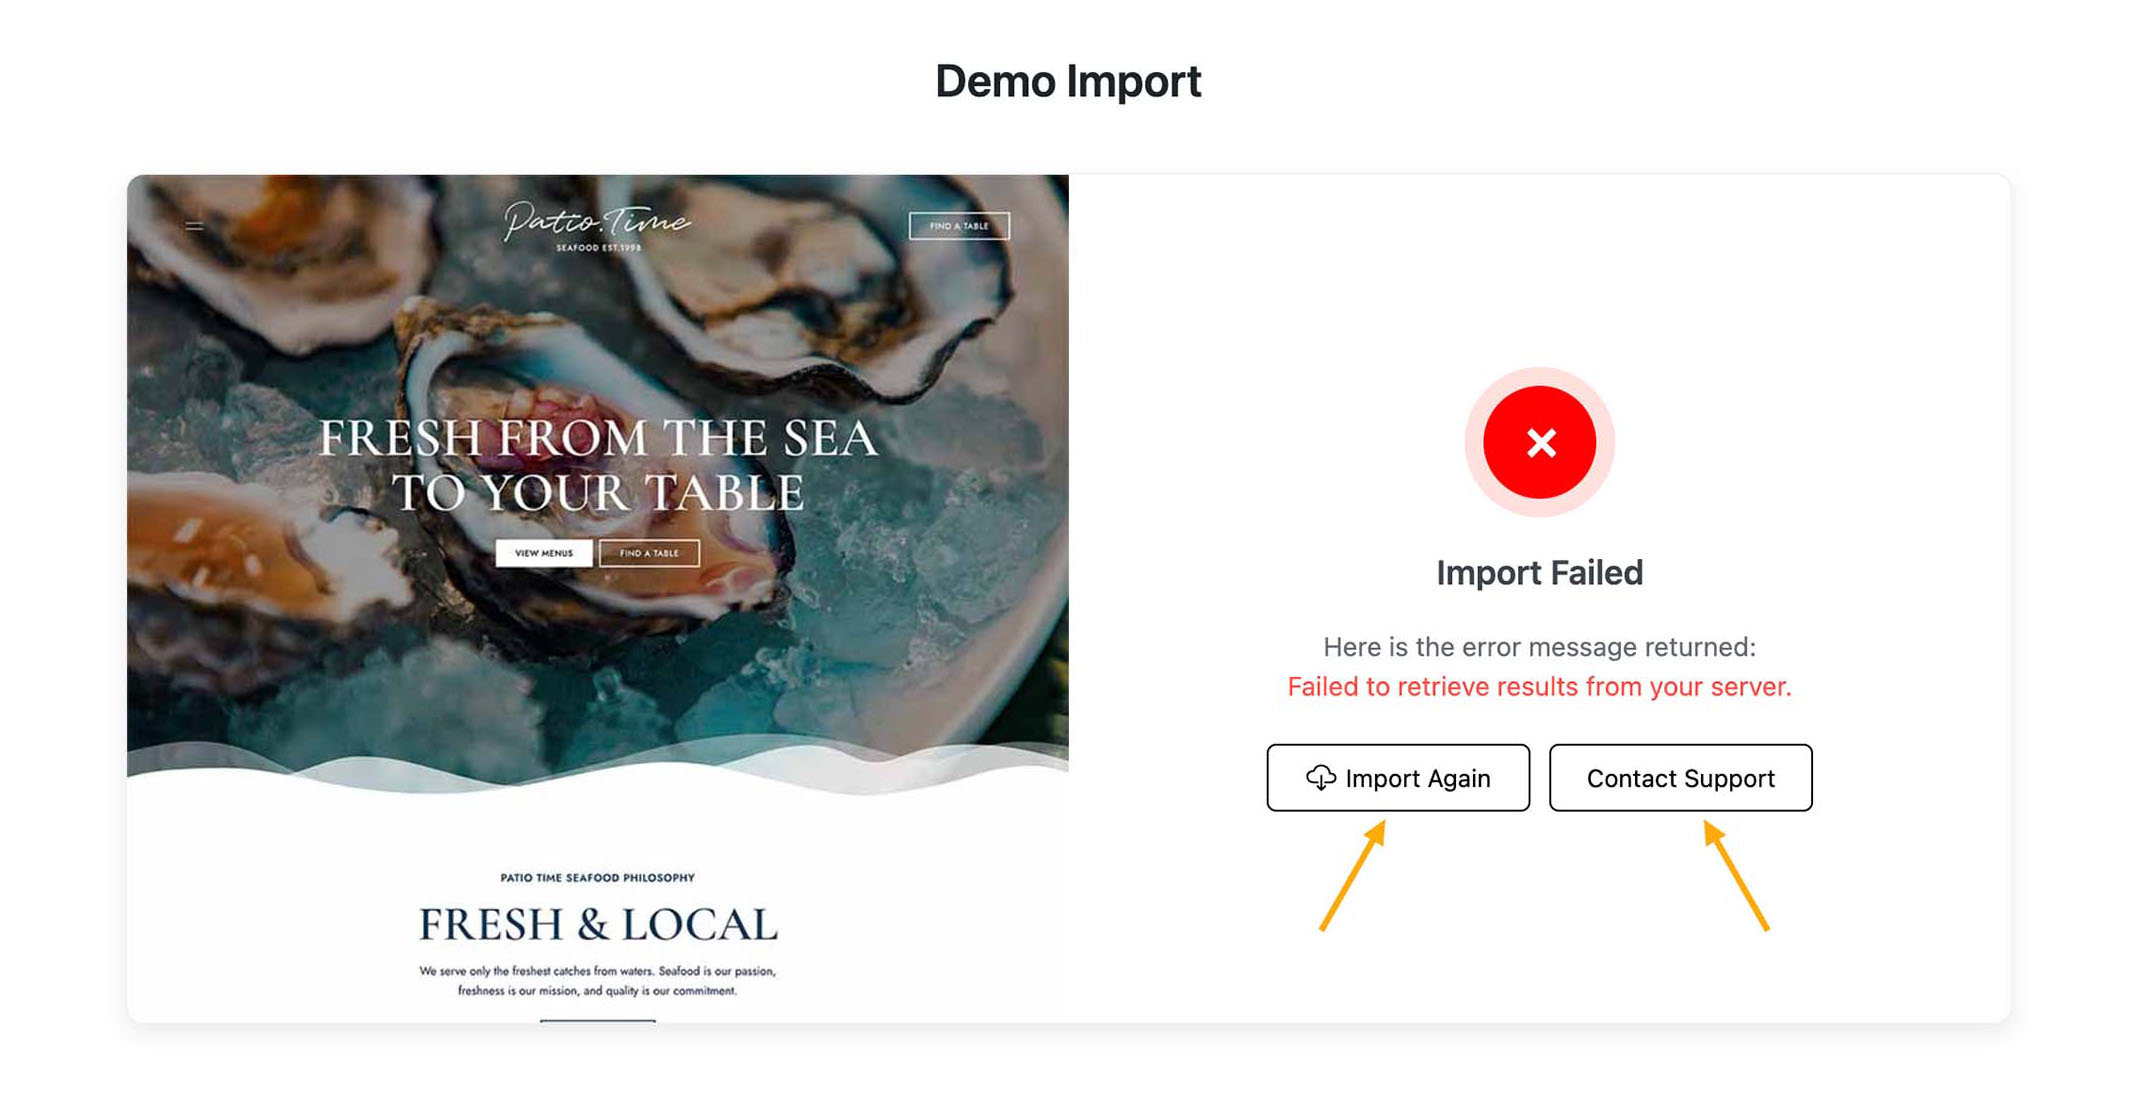This screenshot has width=2136, height=1107.
Task: Click the orange arrow below Import Again
Action: (1353, 875)
